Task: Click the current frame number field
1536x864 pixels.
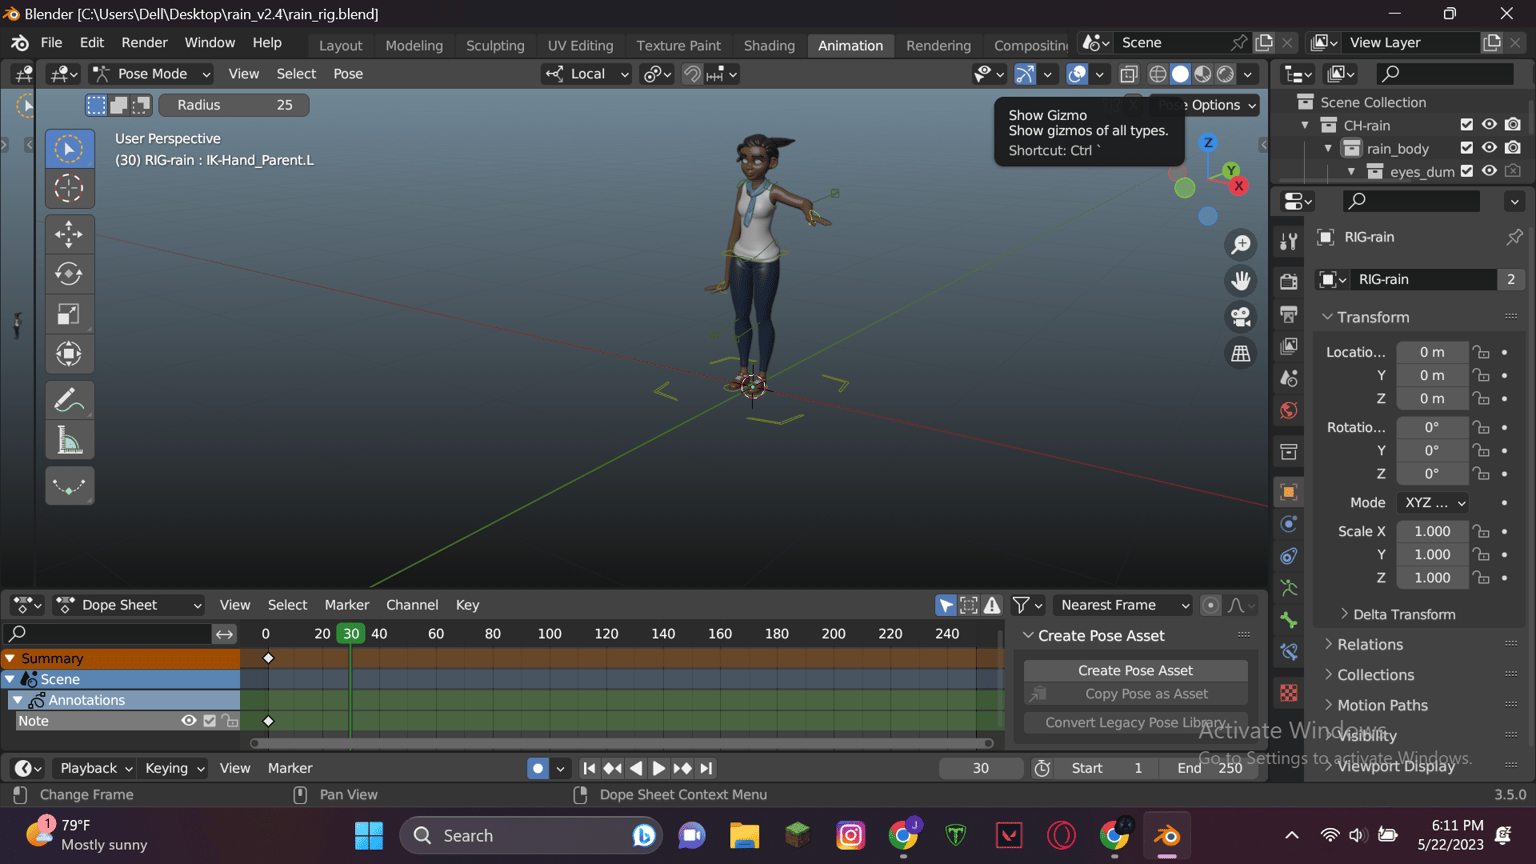Action: [981, 768]
